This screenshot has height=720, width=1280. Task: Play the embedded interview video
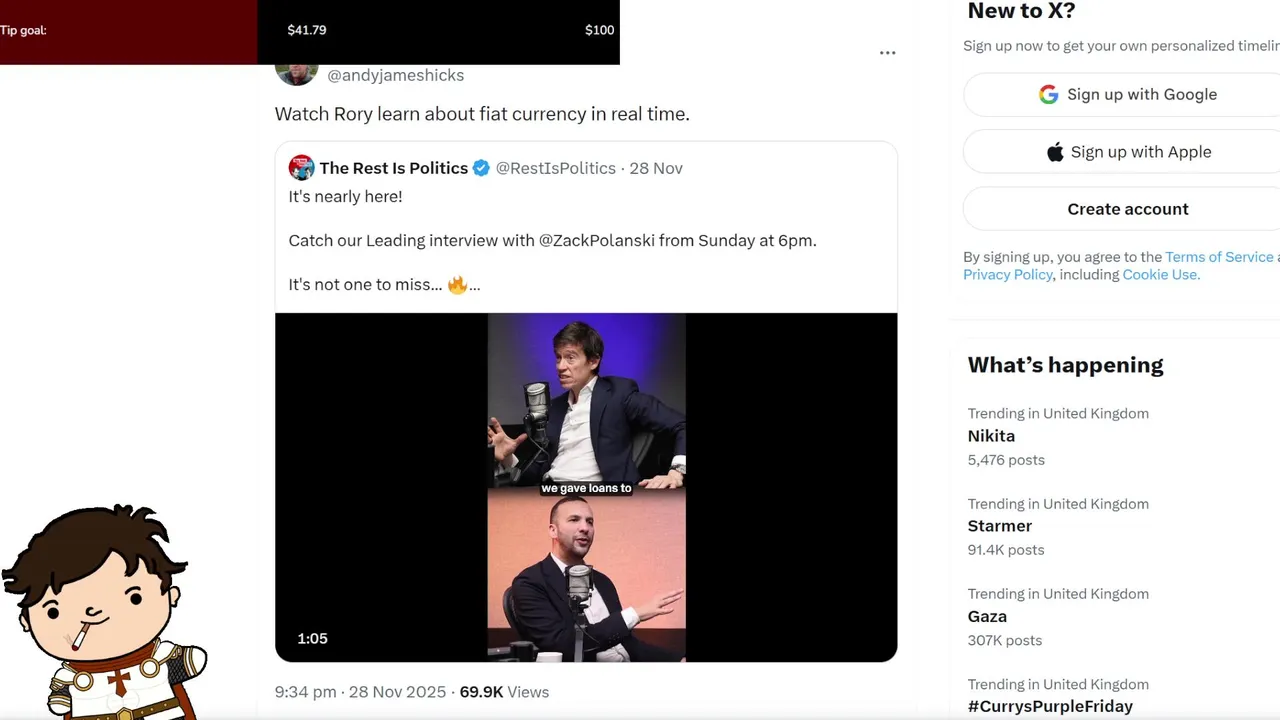tap(586, 487)
